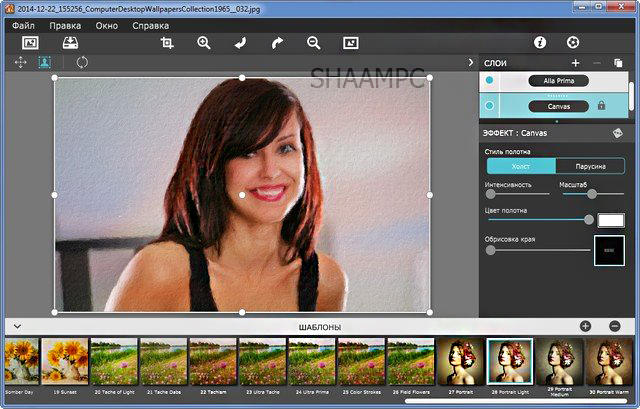Click the bottom-right image corner handle
This screenshot has height=409, width=640.
pyautogui.click(x=429, y=312)
